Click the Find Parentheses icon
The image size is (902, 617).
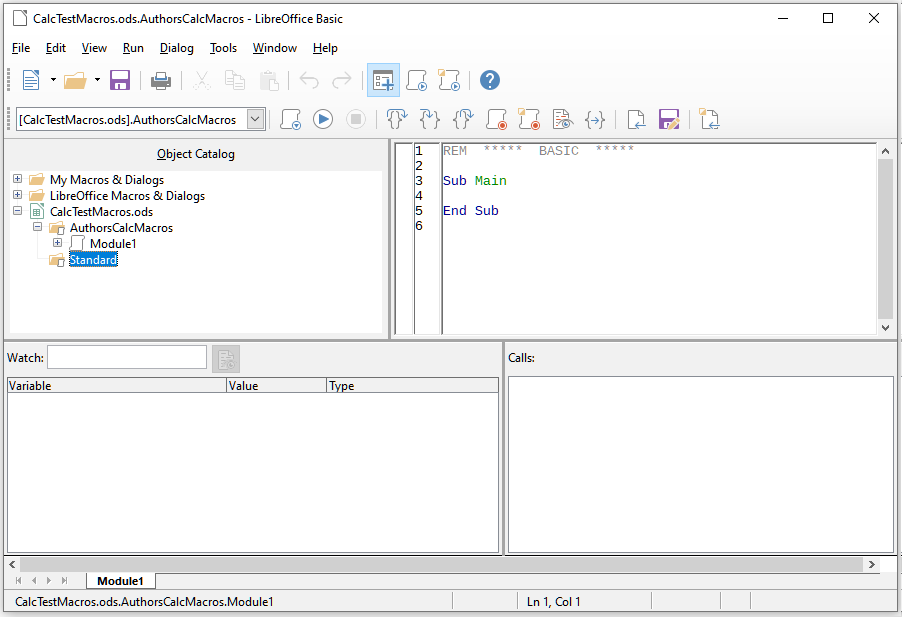[x=595, y=119]
